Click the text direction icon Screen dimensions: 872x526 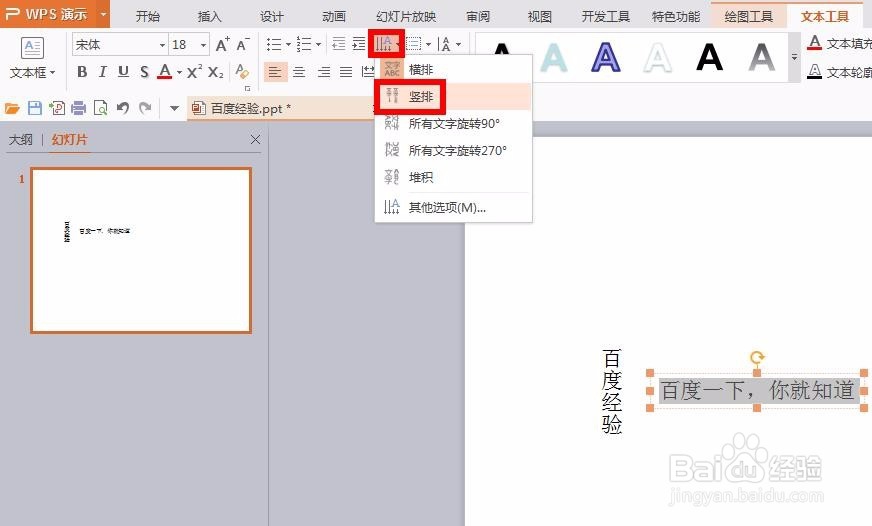coord(383,44)
